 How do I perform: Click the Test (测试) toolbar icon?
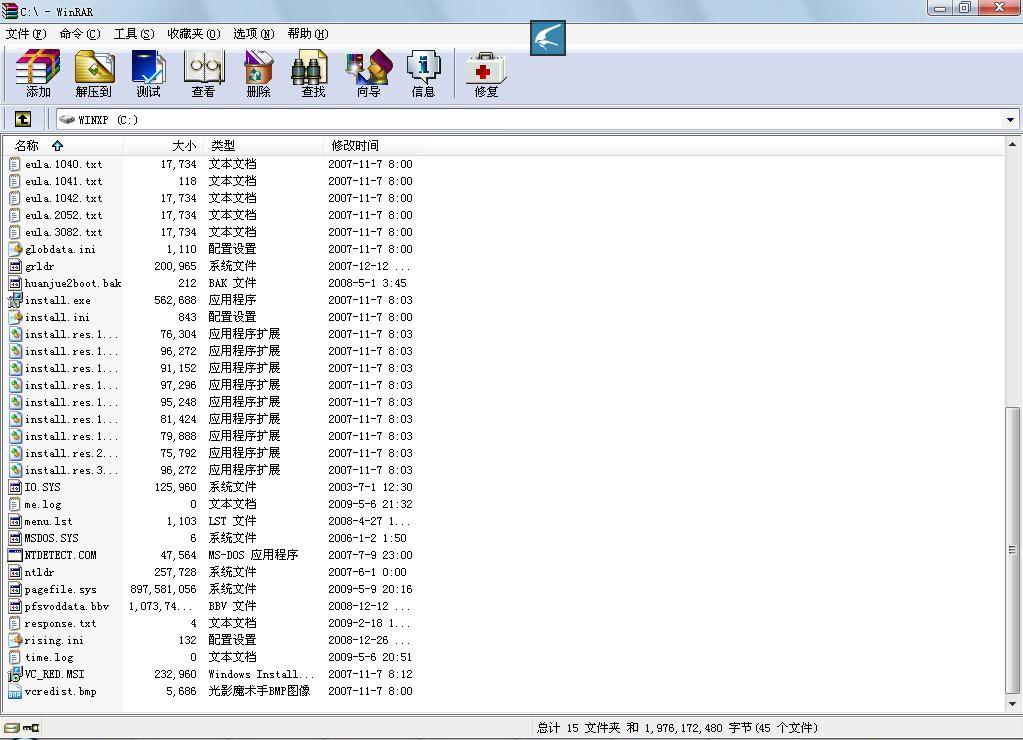(148, 67)
